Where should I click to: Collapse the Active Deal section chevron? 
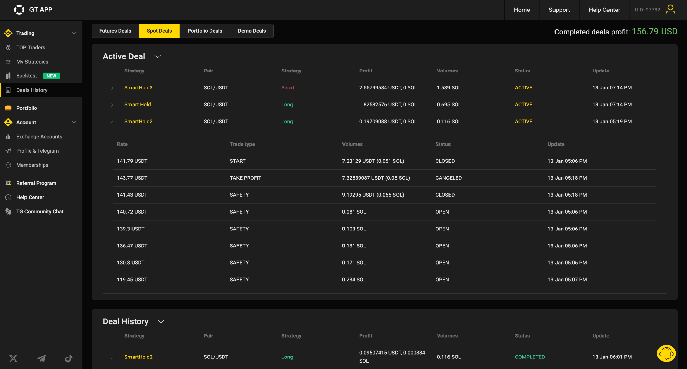[x=158, y=57]
